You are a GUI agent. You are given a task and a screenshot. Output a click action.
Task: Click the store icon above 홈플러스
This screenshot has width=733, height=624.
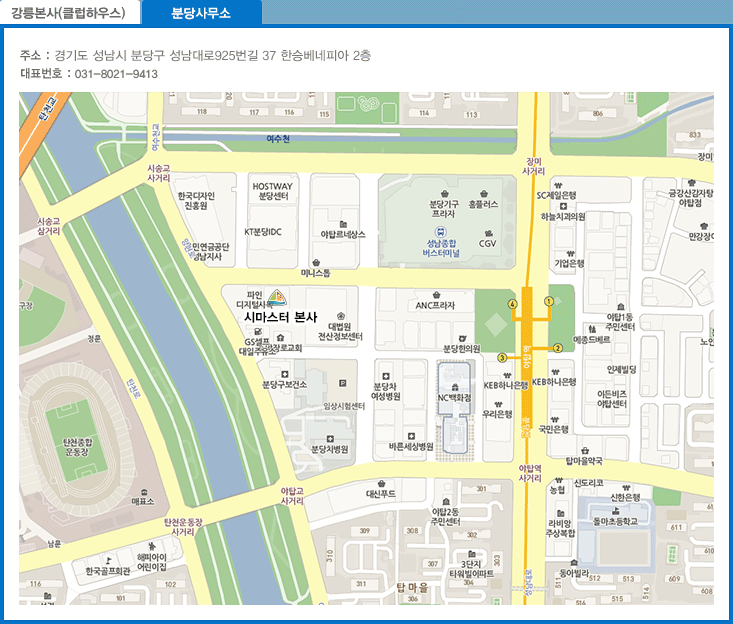pyautogui.click(x=484, y=194)
